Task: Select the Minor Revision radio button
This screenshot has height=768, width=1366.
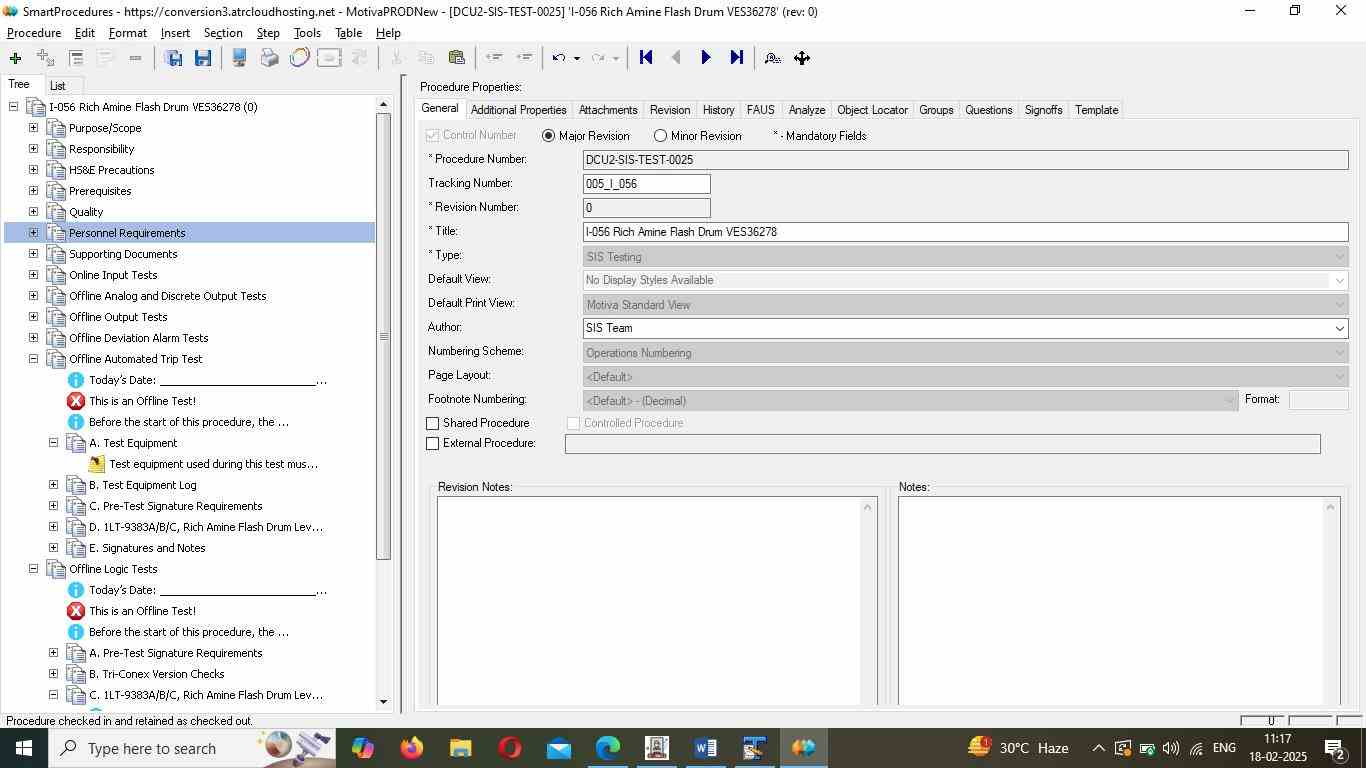Action: [x=660, y=136]
